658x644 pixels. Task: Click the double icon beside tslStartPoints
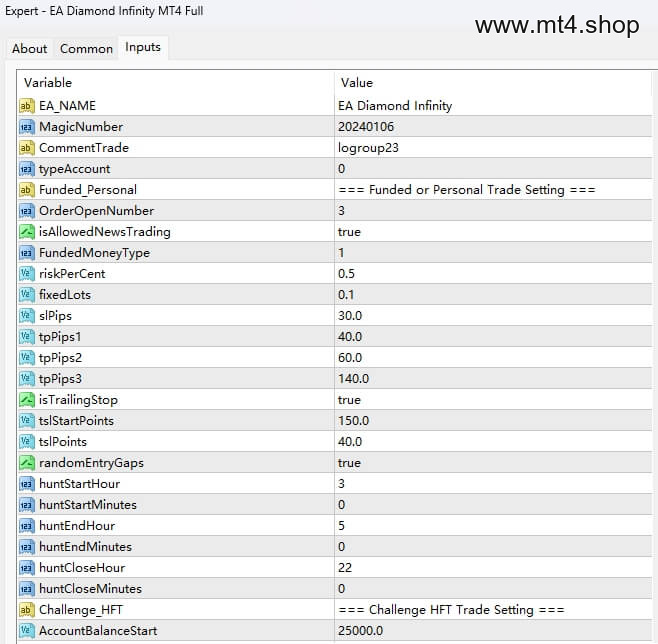pos(26,420)
